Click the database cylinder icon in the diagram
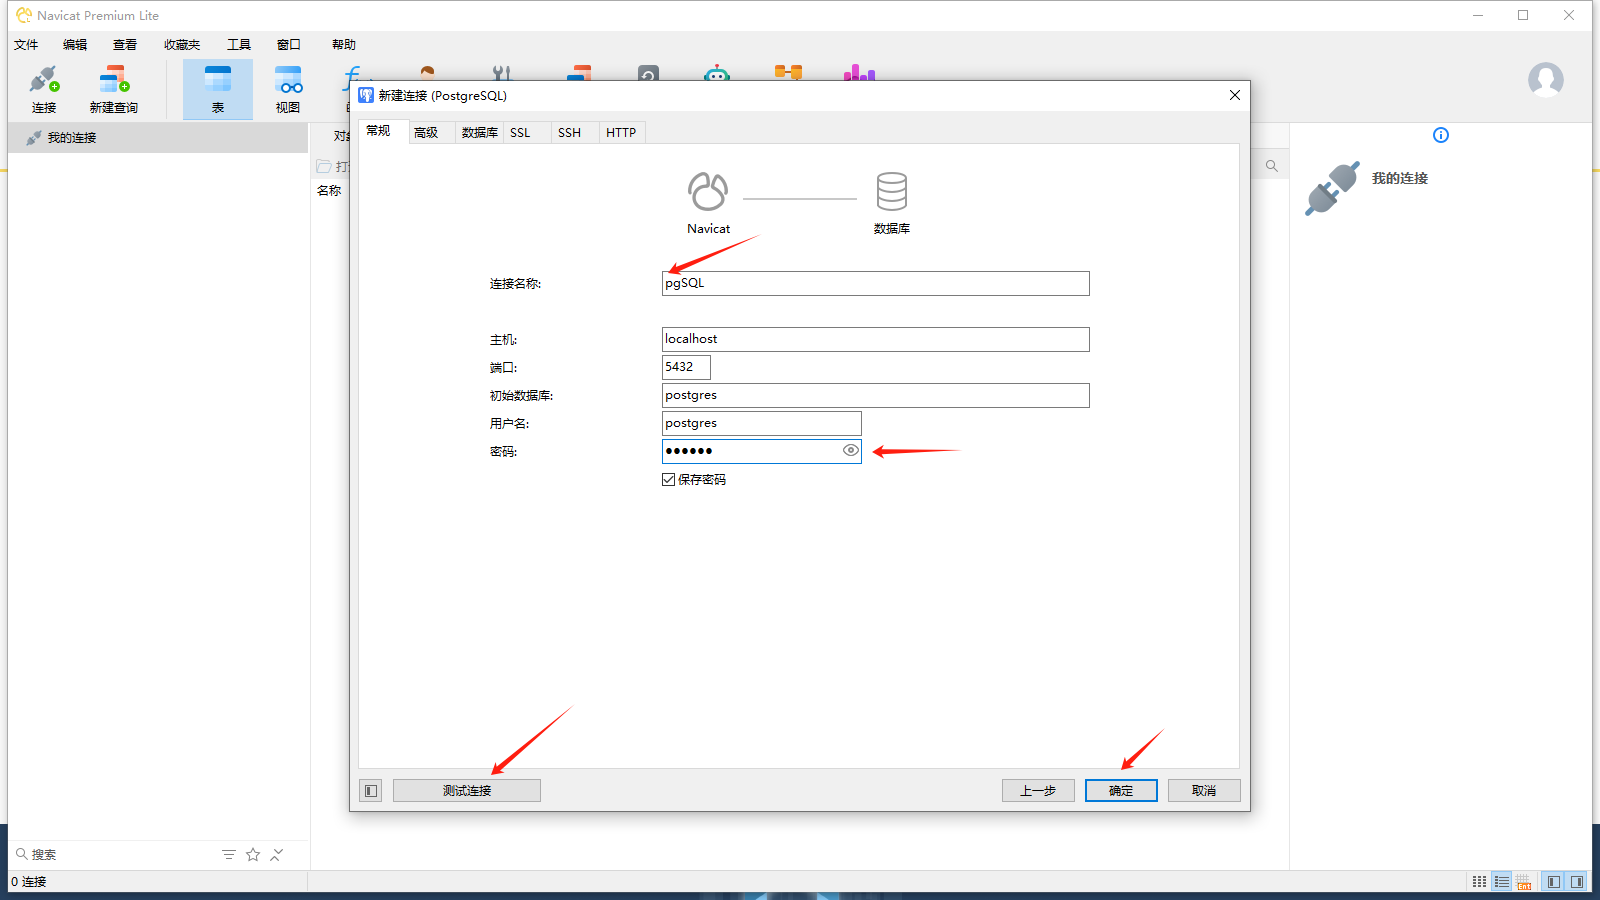Viewport: 1600px width, 900px height. coord(892,191)
